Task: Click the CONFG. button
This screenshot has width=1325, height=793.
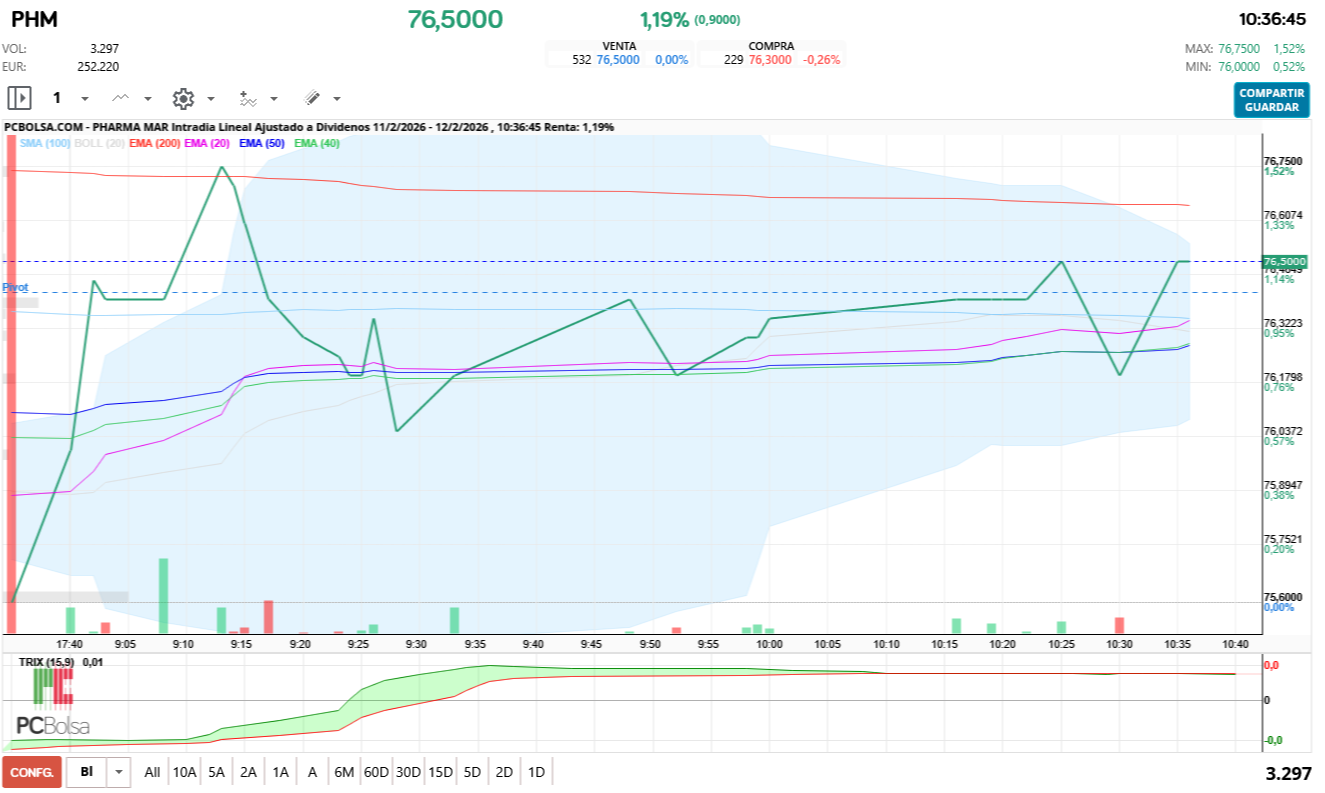Action: point(32,772)
